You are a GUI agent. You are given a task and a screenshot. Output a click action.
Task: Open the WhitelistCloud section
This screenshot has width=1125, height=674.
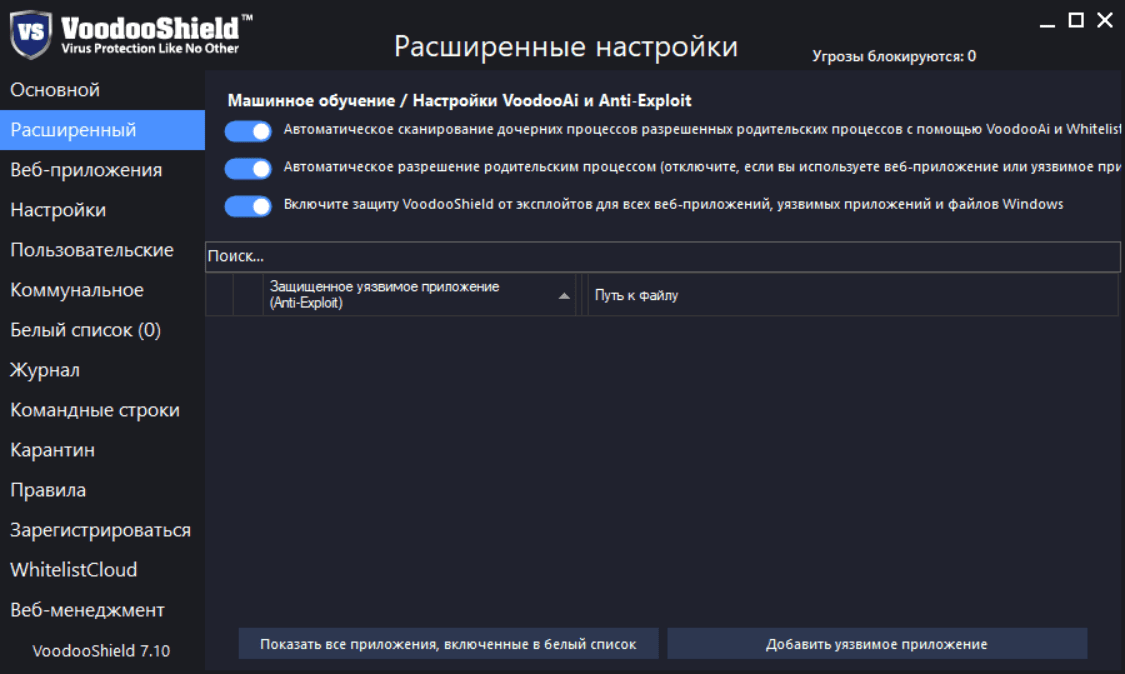coord(103,570)
